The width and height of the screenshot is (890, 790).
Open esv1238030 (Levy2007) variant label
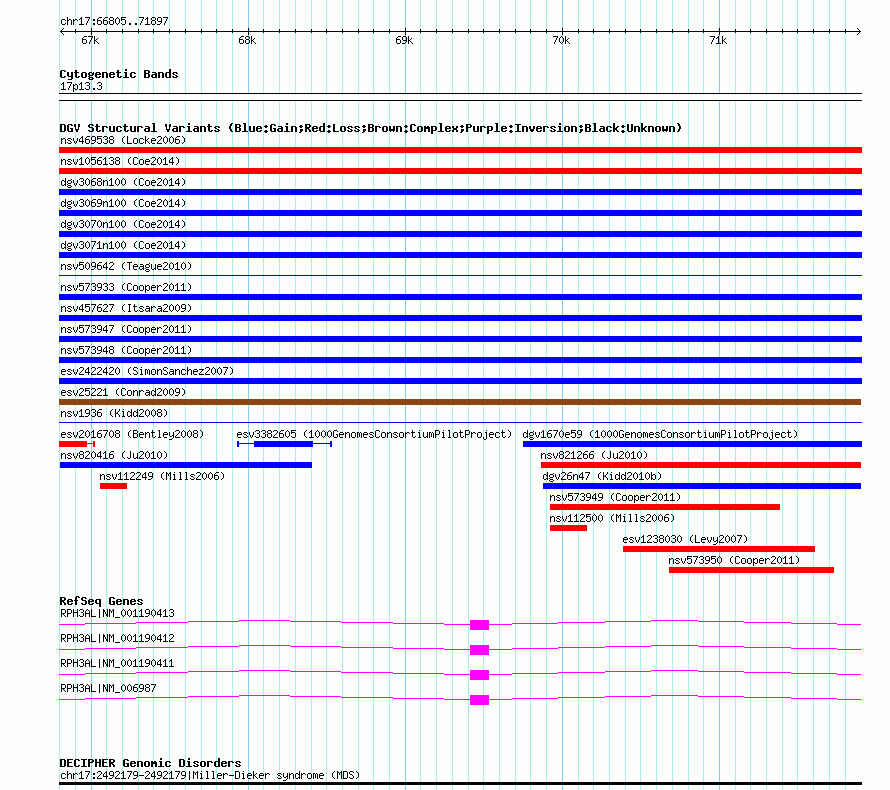[685, 539]
